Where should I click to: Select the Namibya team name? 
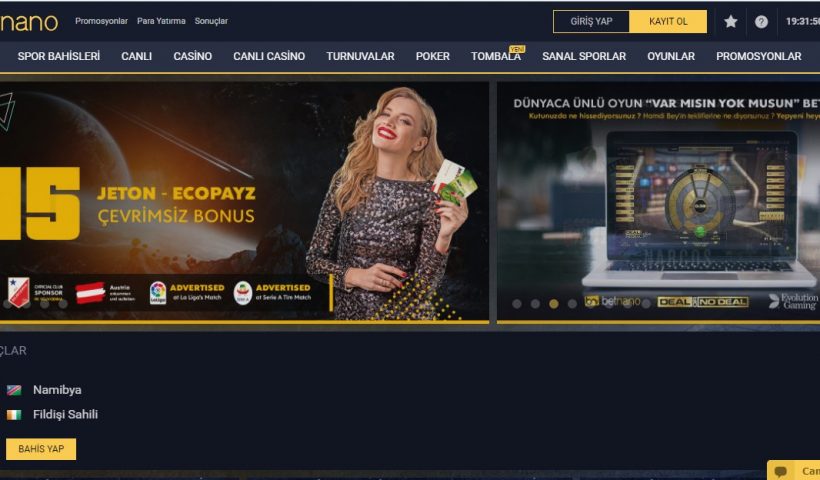click(x=57, y=390)
